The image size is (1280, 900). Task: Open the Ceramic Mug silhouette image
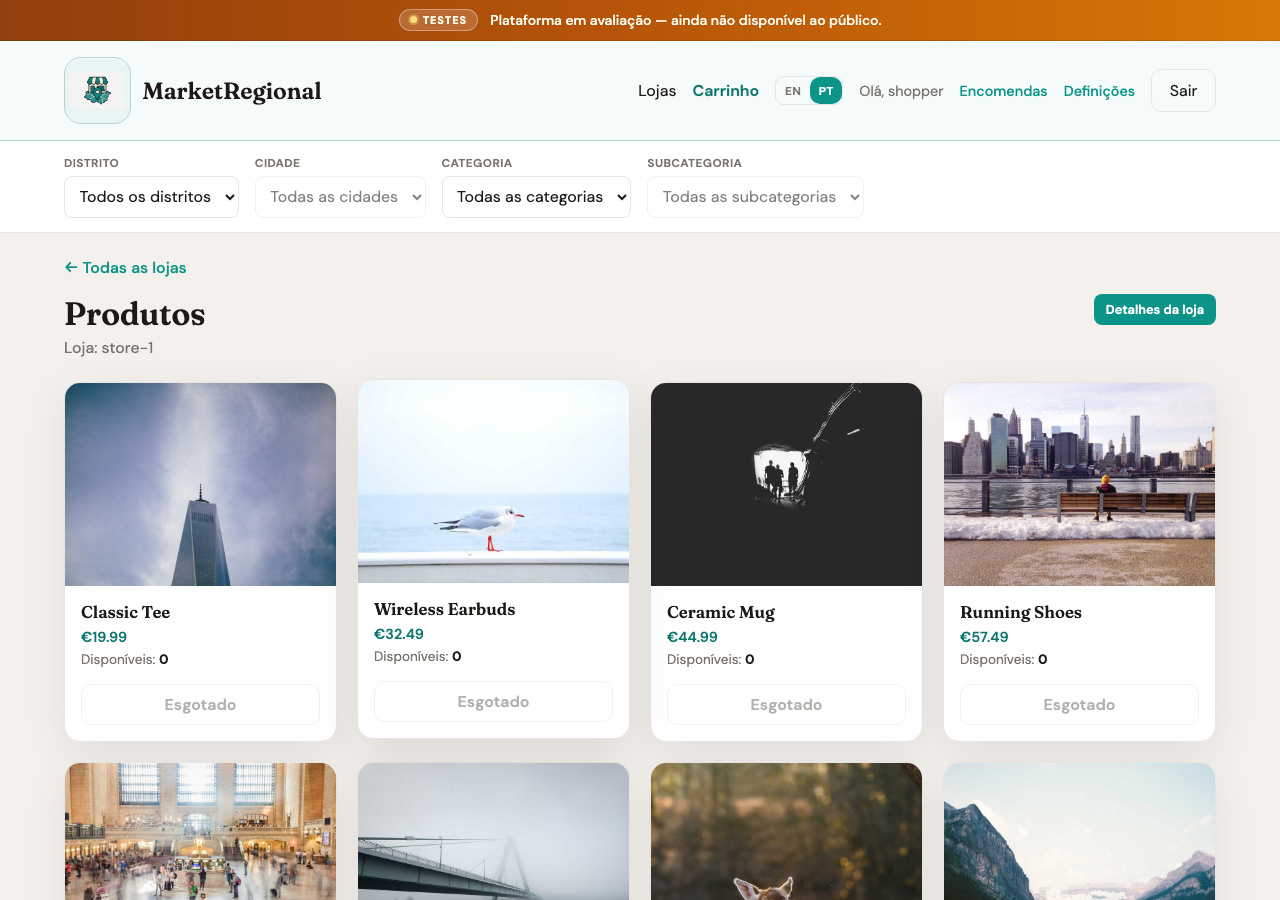tap(786, 484)
